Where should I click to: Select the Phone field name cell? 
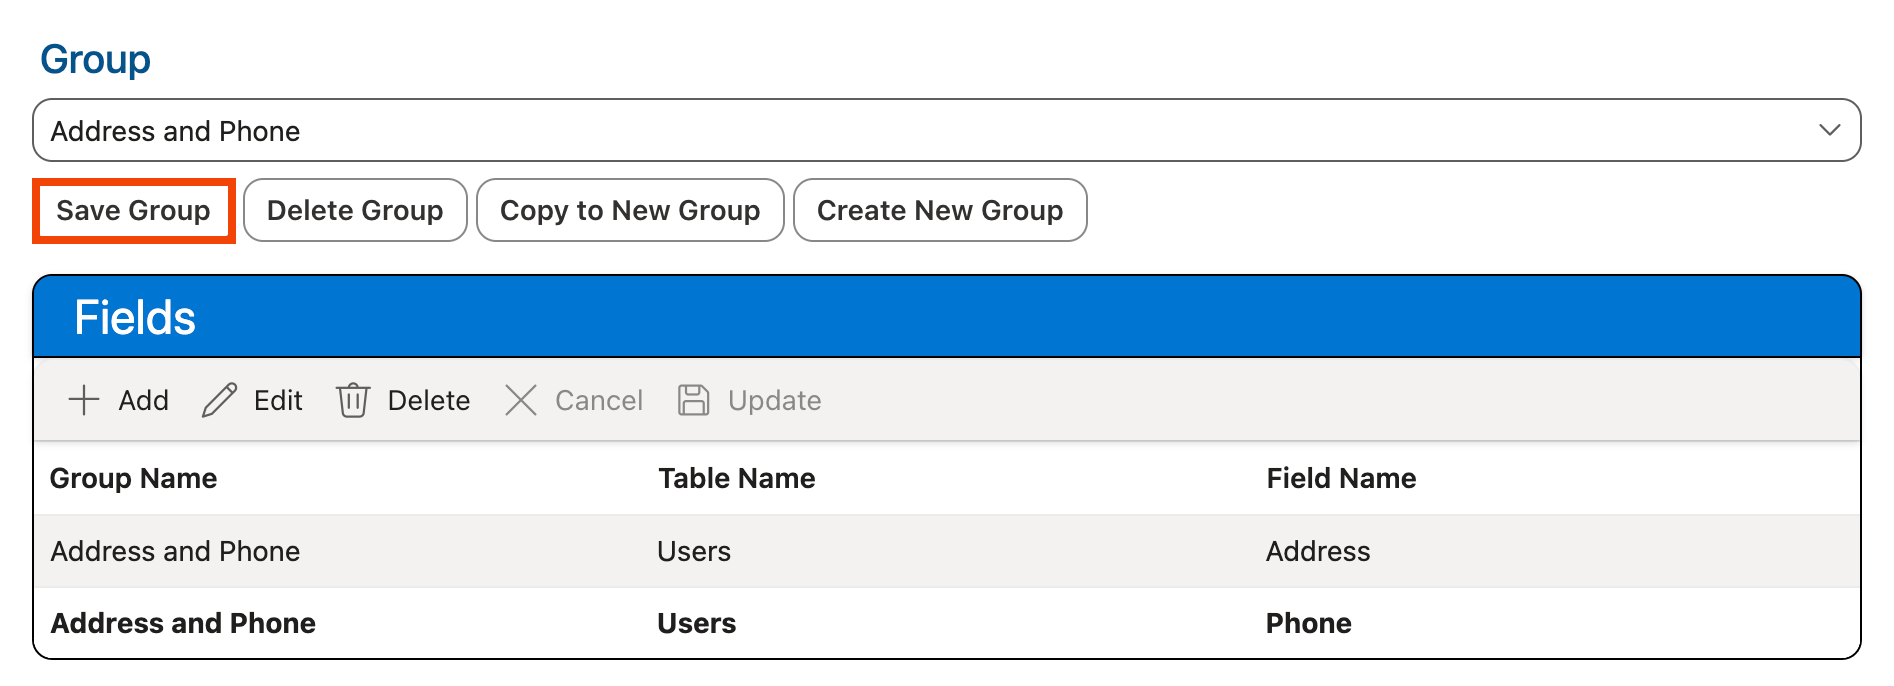pos(1308,623)
